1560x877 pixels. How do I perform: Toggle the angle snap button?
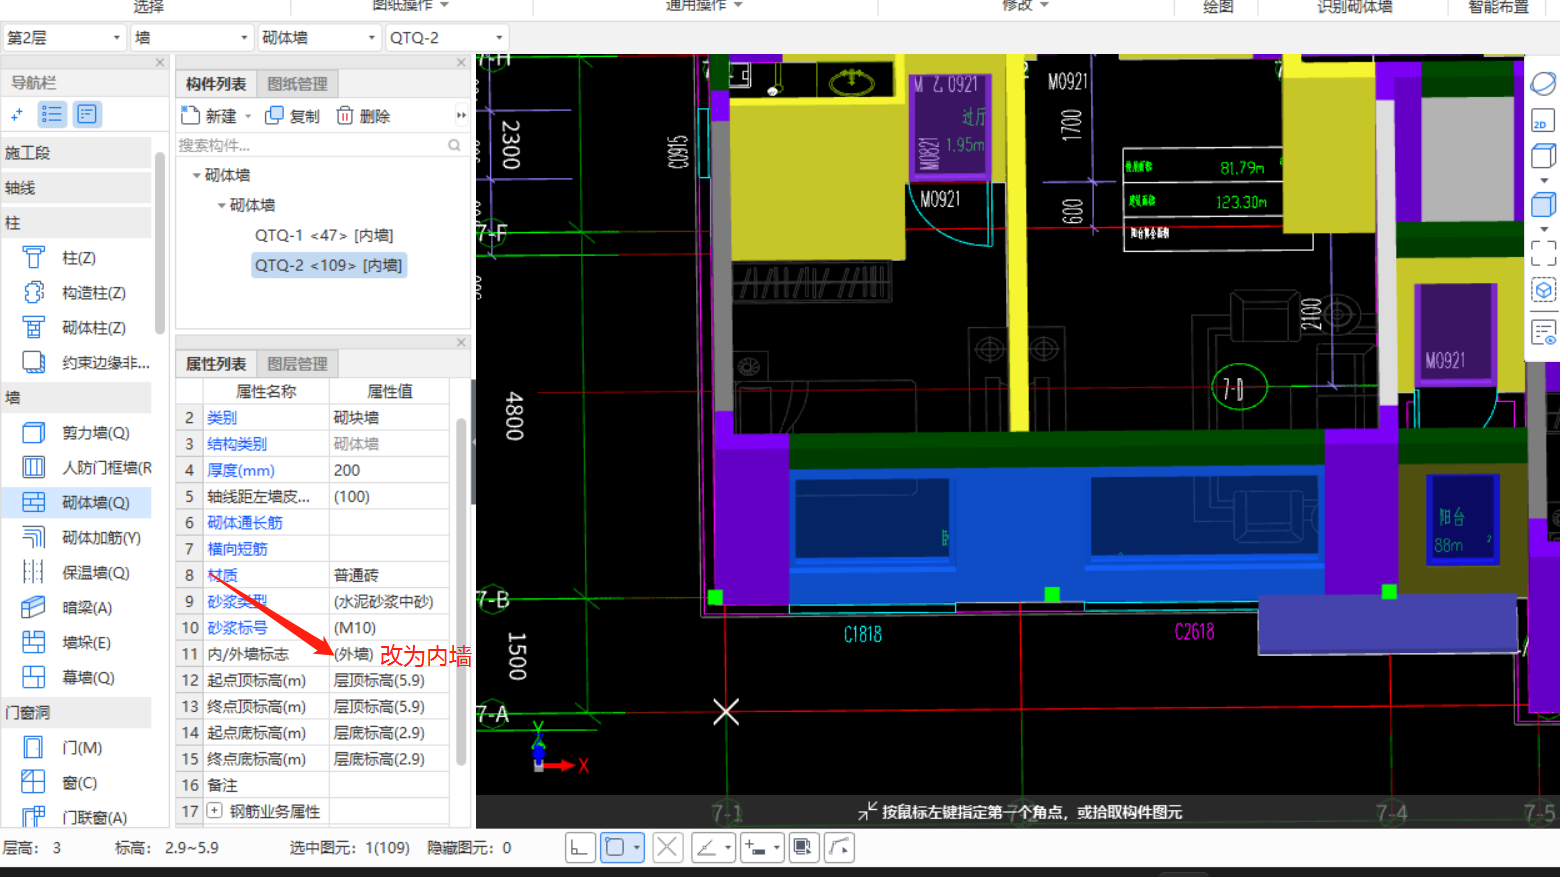point(706,848)
